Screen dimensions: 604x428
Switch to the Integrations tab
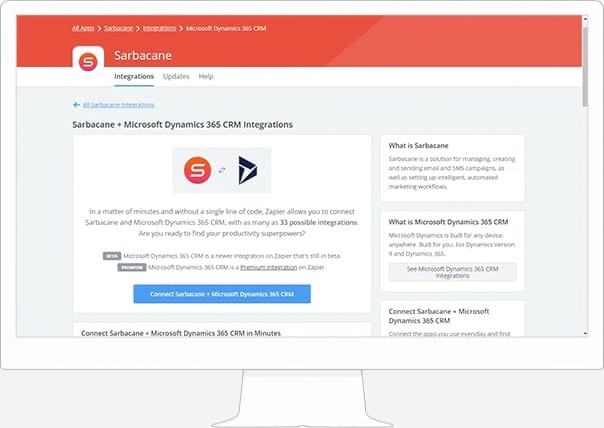click(x=134, y=76)
